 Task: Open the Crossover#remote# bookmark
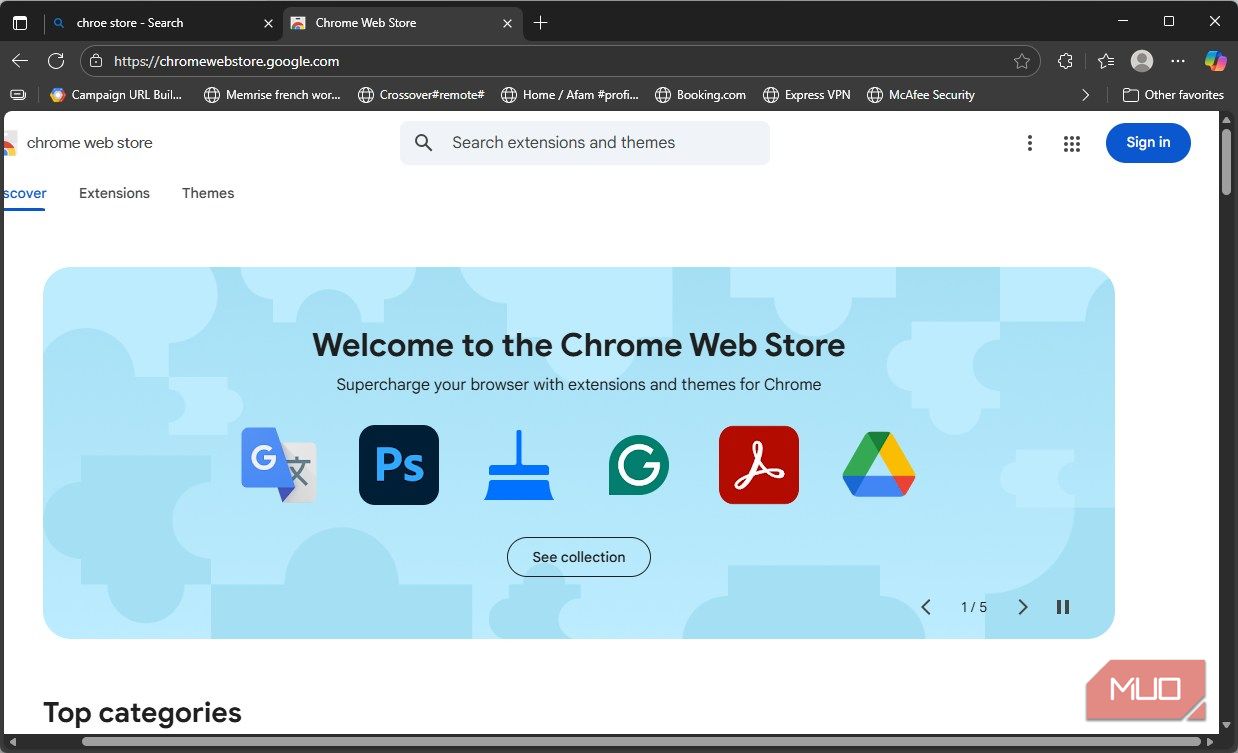click(421, 95)
